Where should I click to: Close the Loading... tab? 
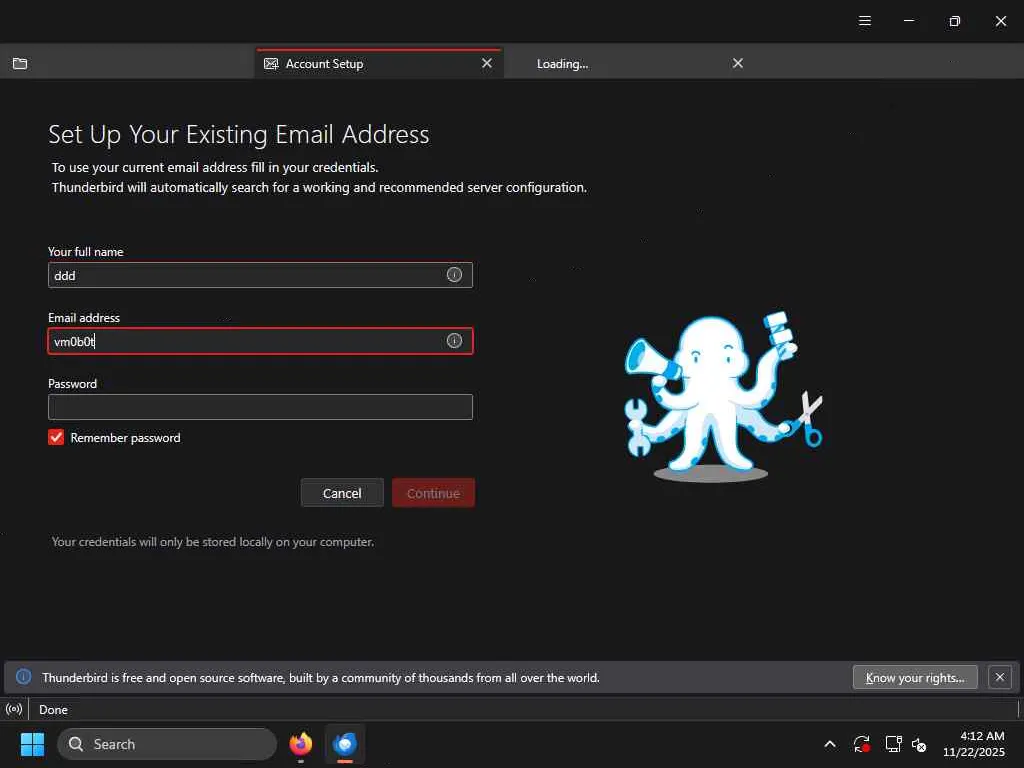click(x=738, y=63)
